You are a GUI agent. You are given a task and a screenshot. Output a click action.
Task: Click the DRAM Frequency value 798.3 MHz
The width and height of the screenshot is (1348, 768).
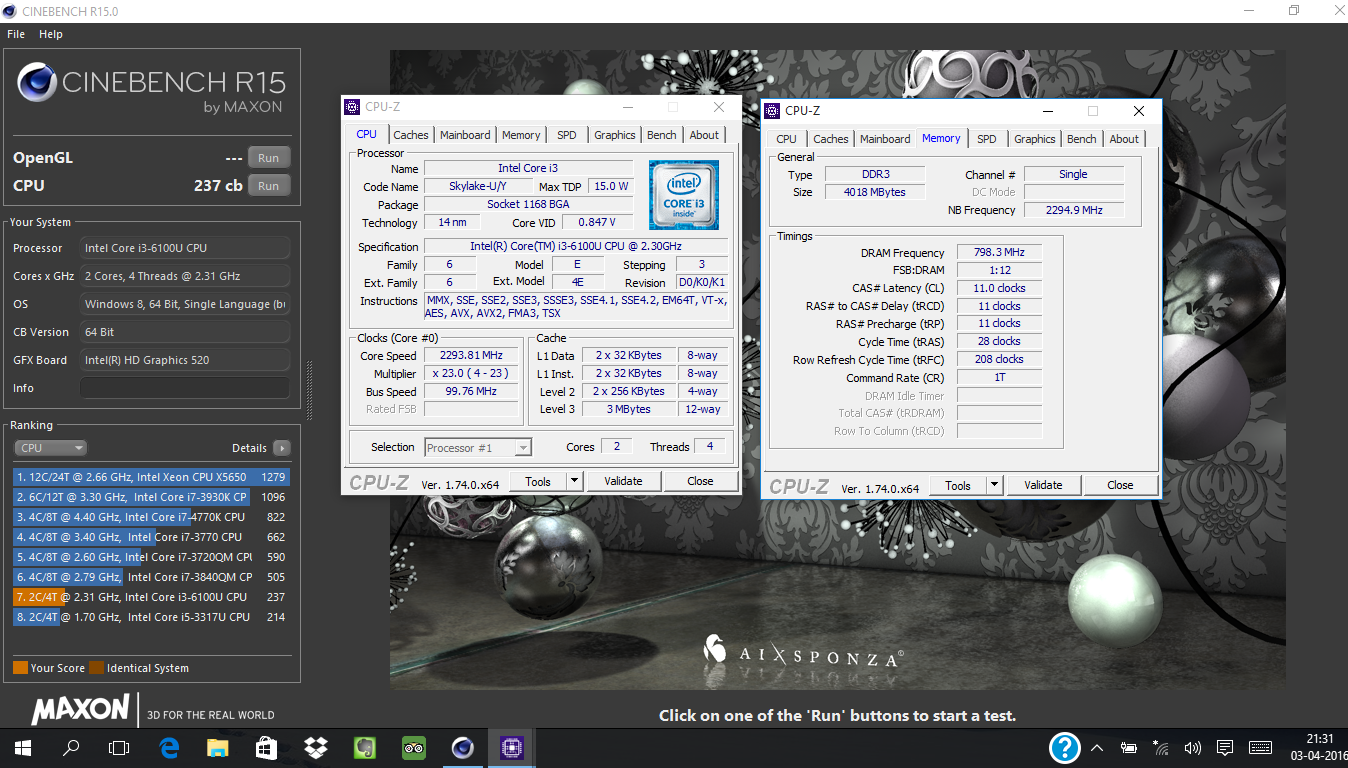point(999,252)
